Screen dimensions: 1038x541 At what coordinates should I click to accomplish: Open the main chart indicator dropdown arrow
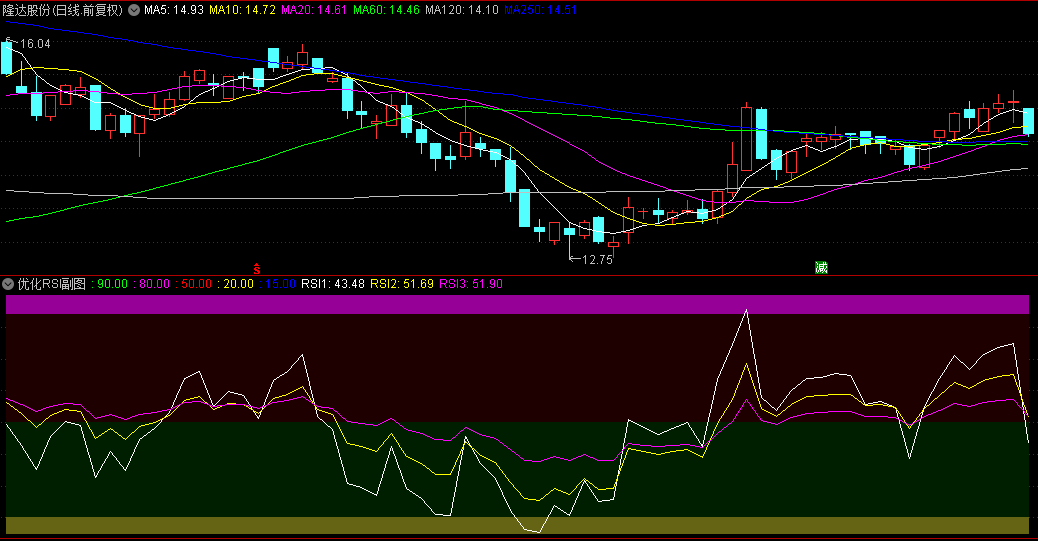[x=134, y=10]
